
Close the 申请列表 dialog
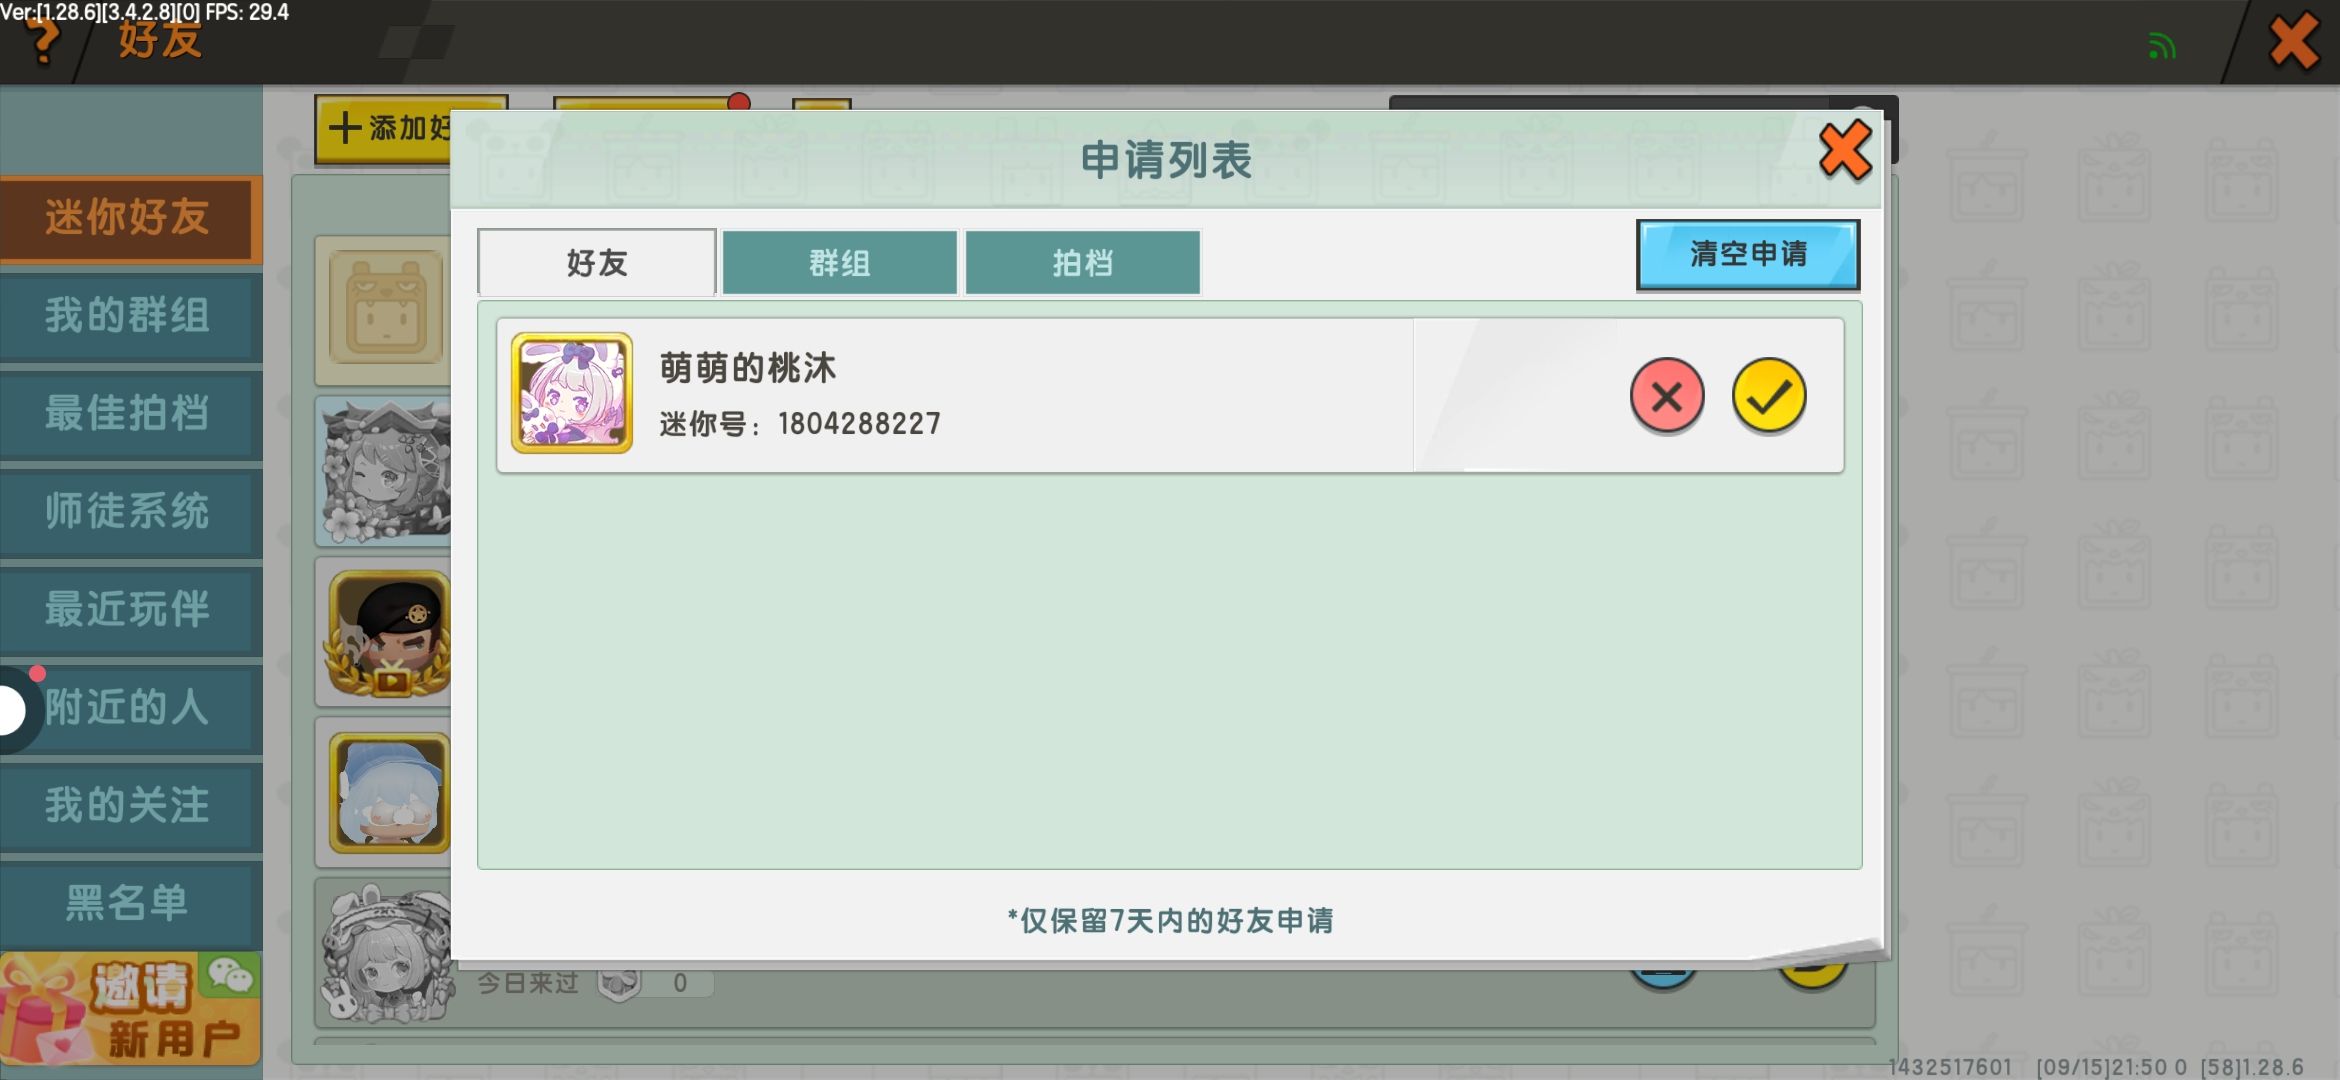click(1844, 151)
